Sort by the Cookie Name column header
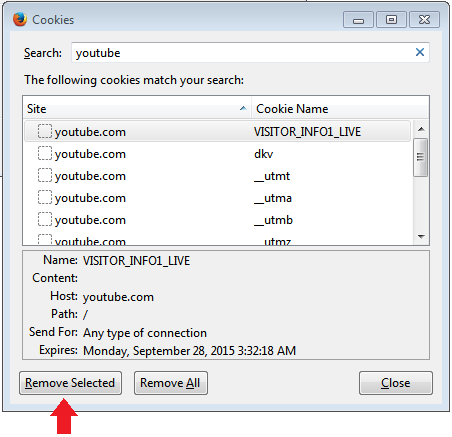 (340, 109)
